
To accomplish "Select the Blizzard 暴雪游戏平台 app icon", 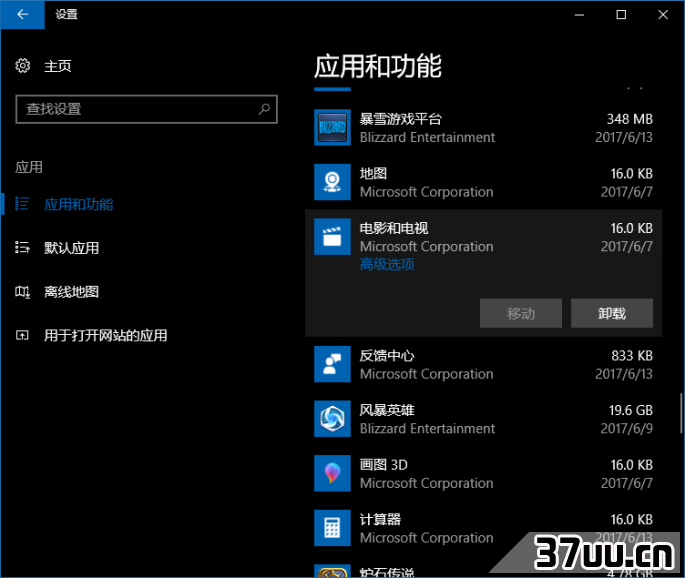I will pos(332,127).
